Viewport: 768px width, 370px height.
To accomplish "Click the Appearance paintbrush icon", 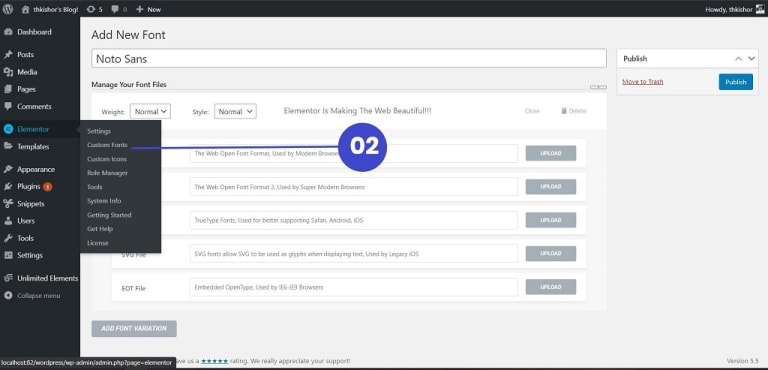I will pos(8,169).
